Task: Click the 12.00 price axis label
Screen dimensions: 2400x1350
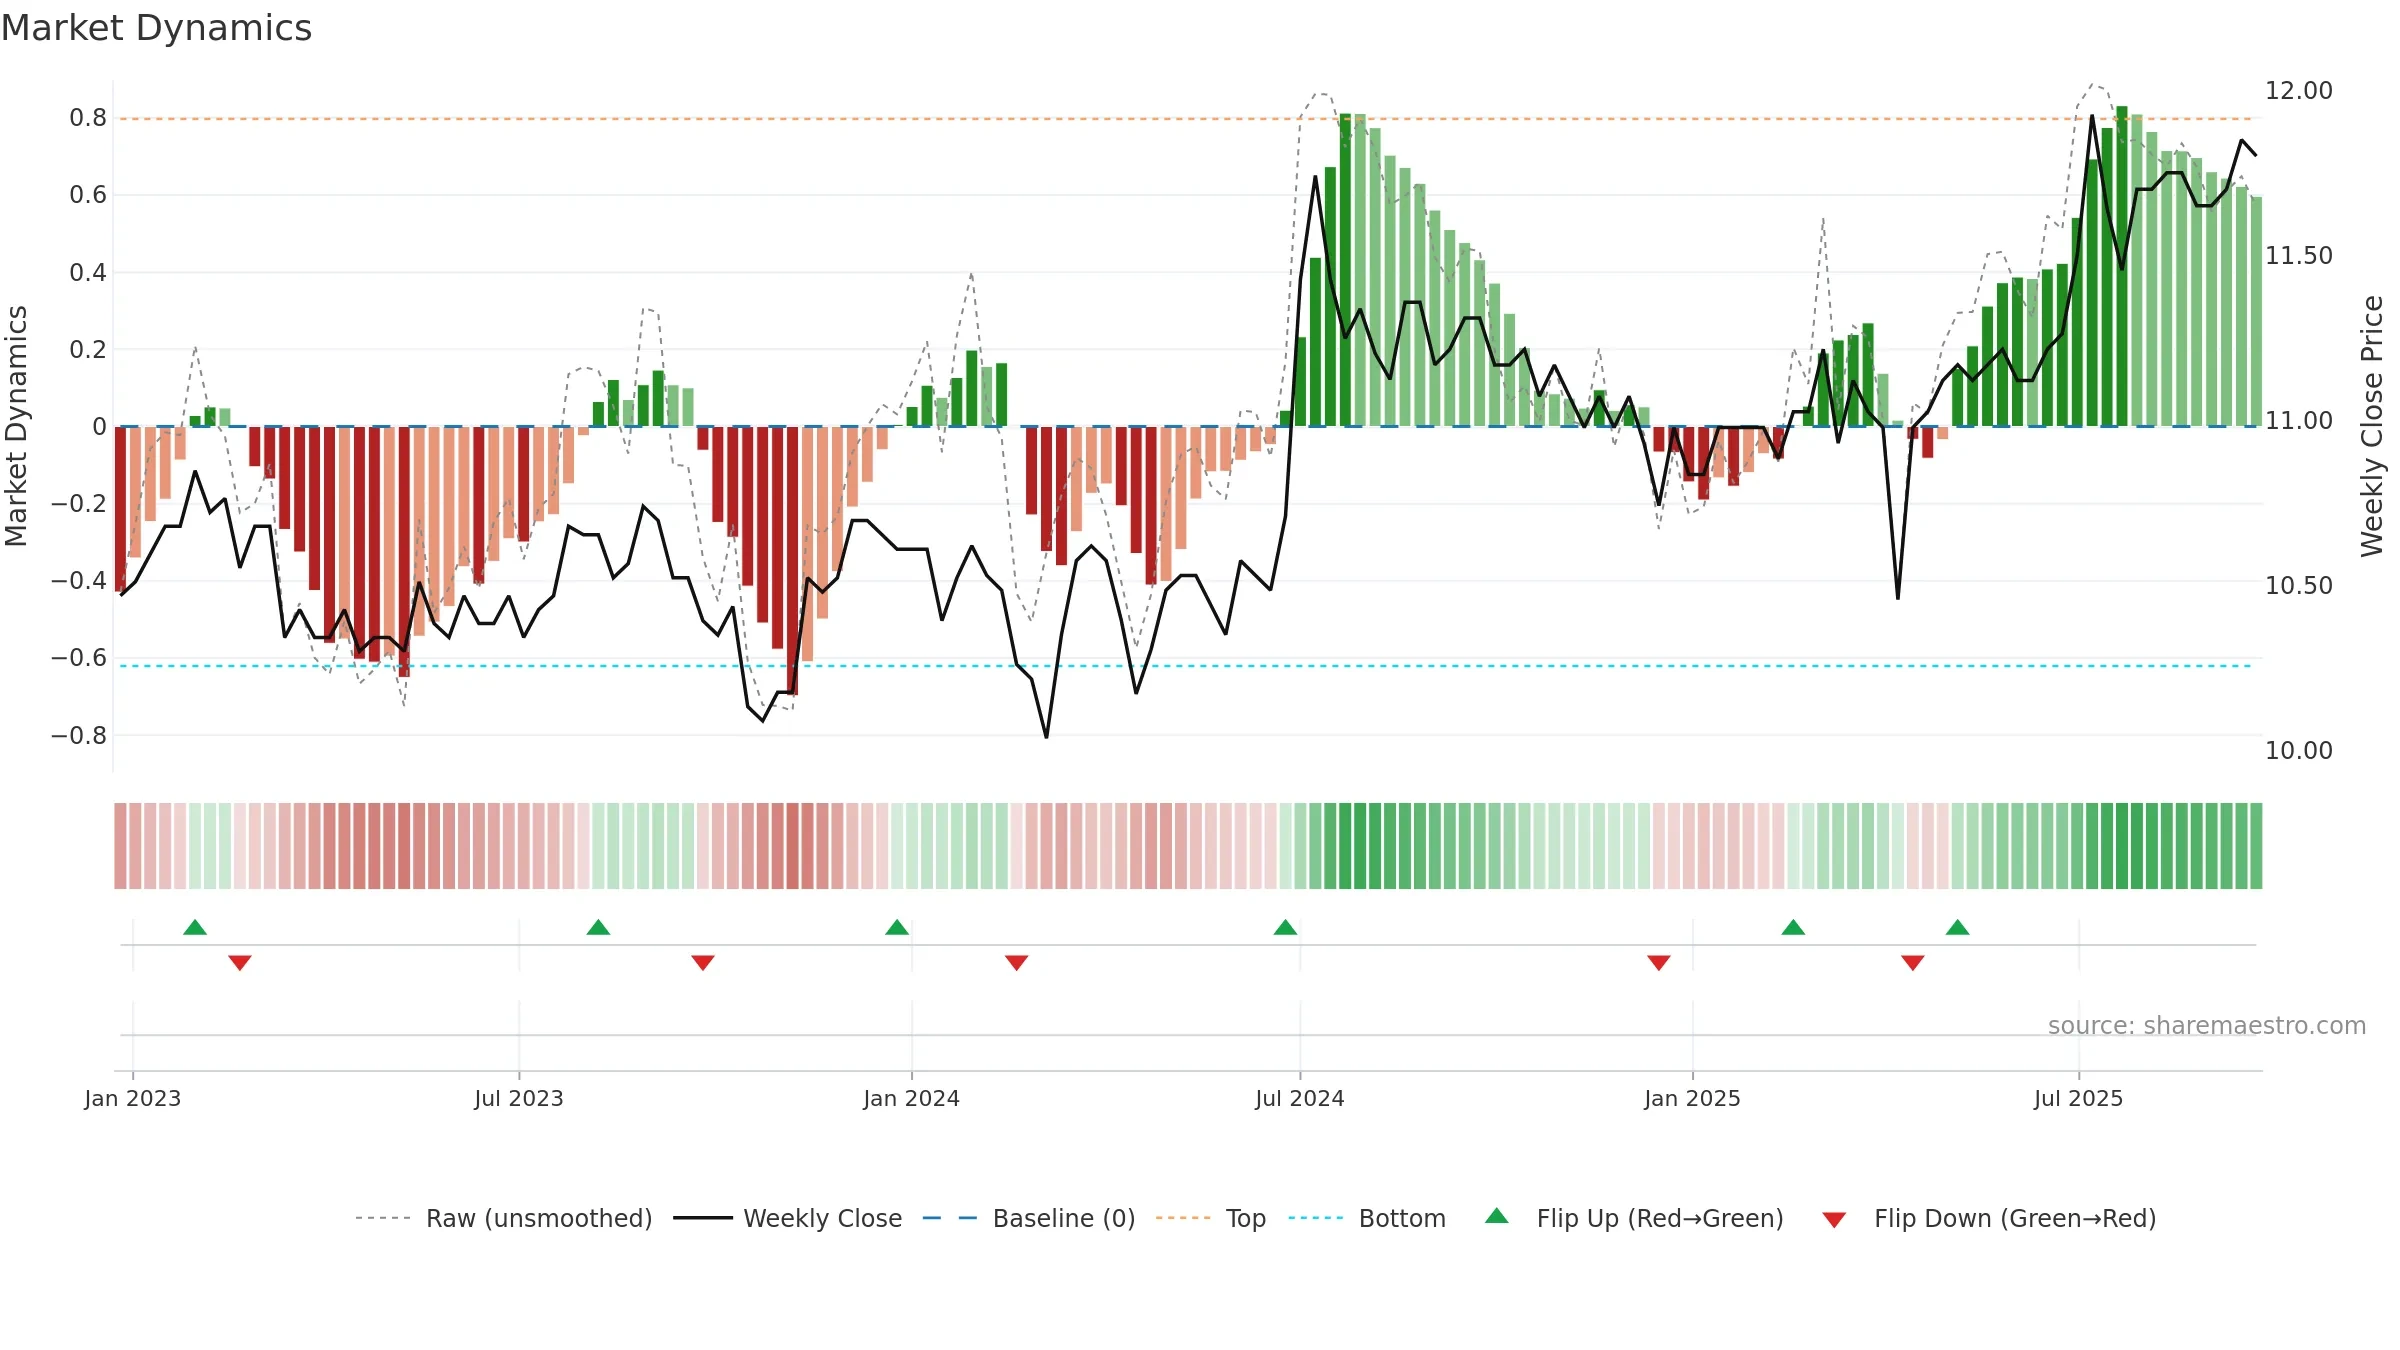Action: click(x=2299, y=91)
